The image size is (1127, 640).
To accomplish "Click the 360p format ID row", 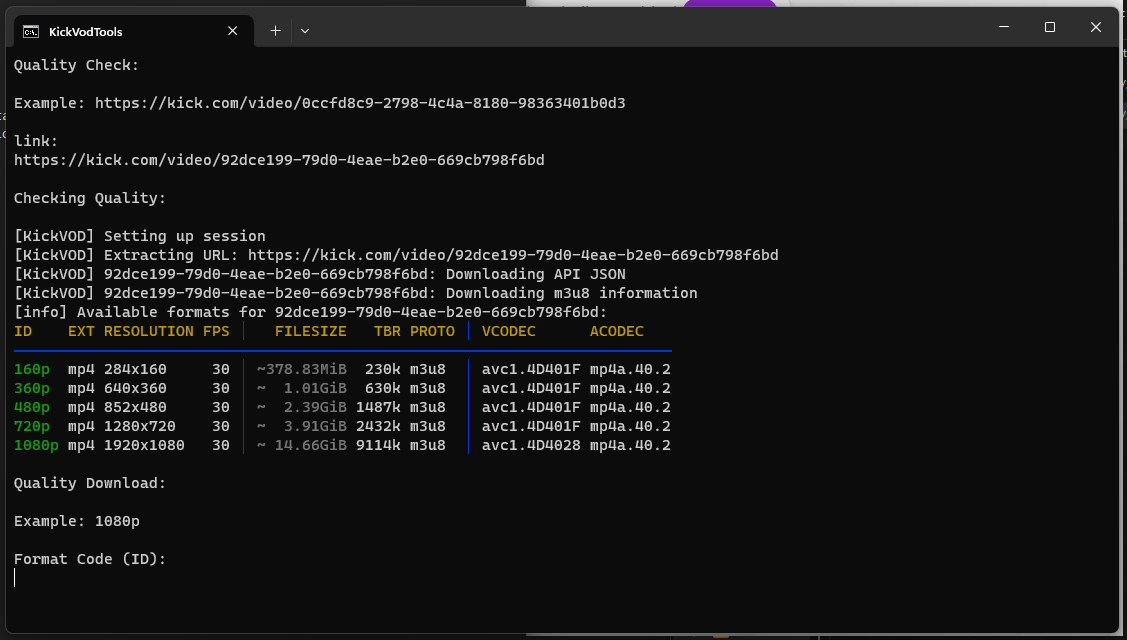I will coord(32,388).
